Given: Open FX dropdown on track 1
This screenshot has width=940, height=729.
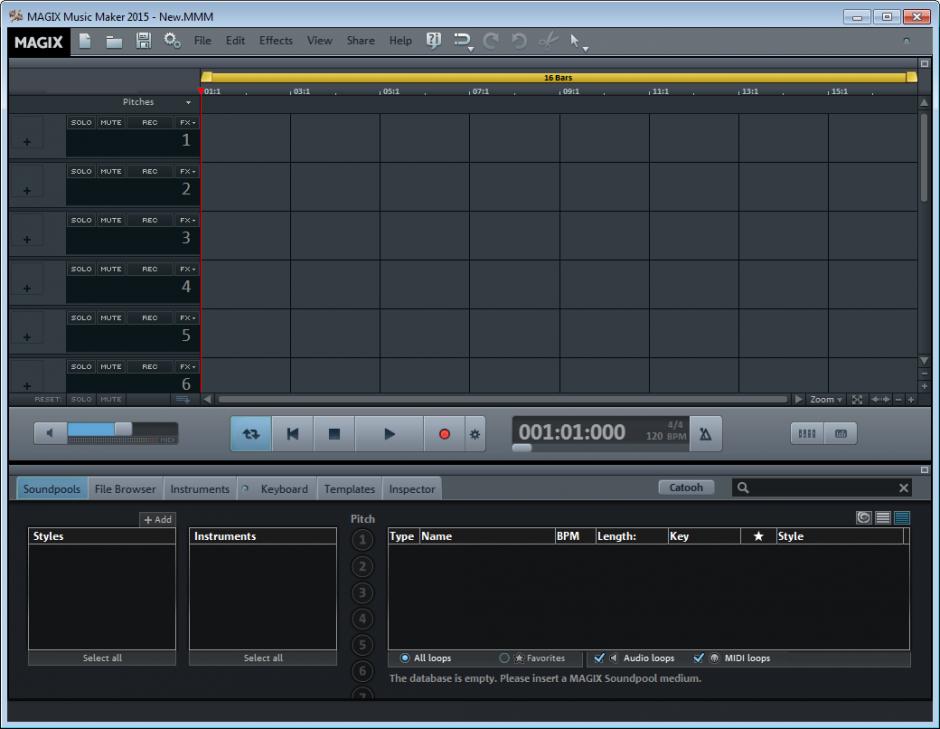Looking at the screenshot, I should (188, 122).
